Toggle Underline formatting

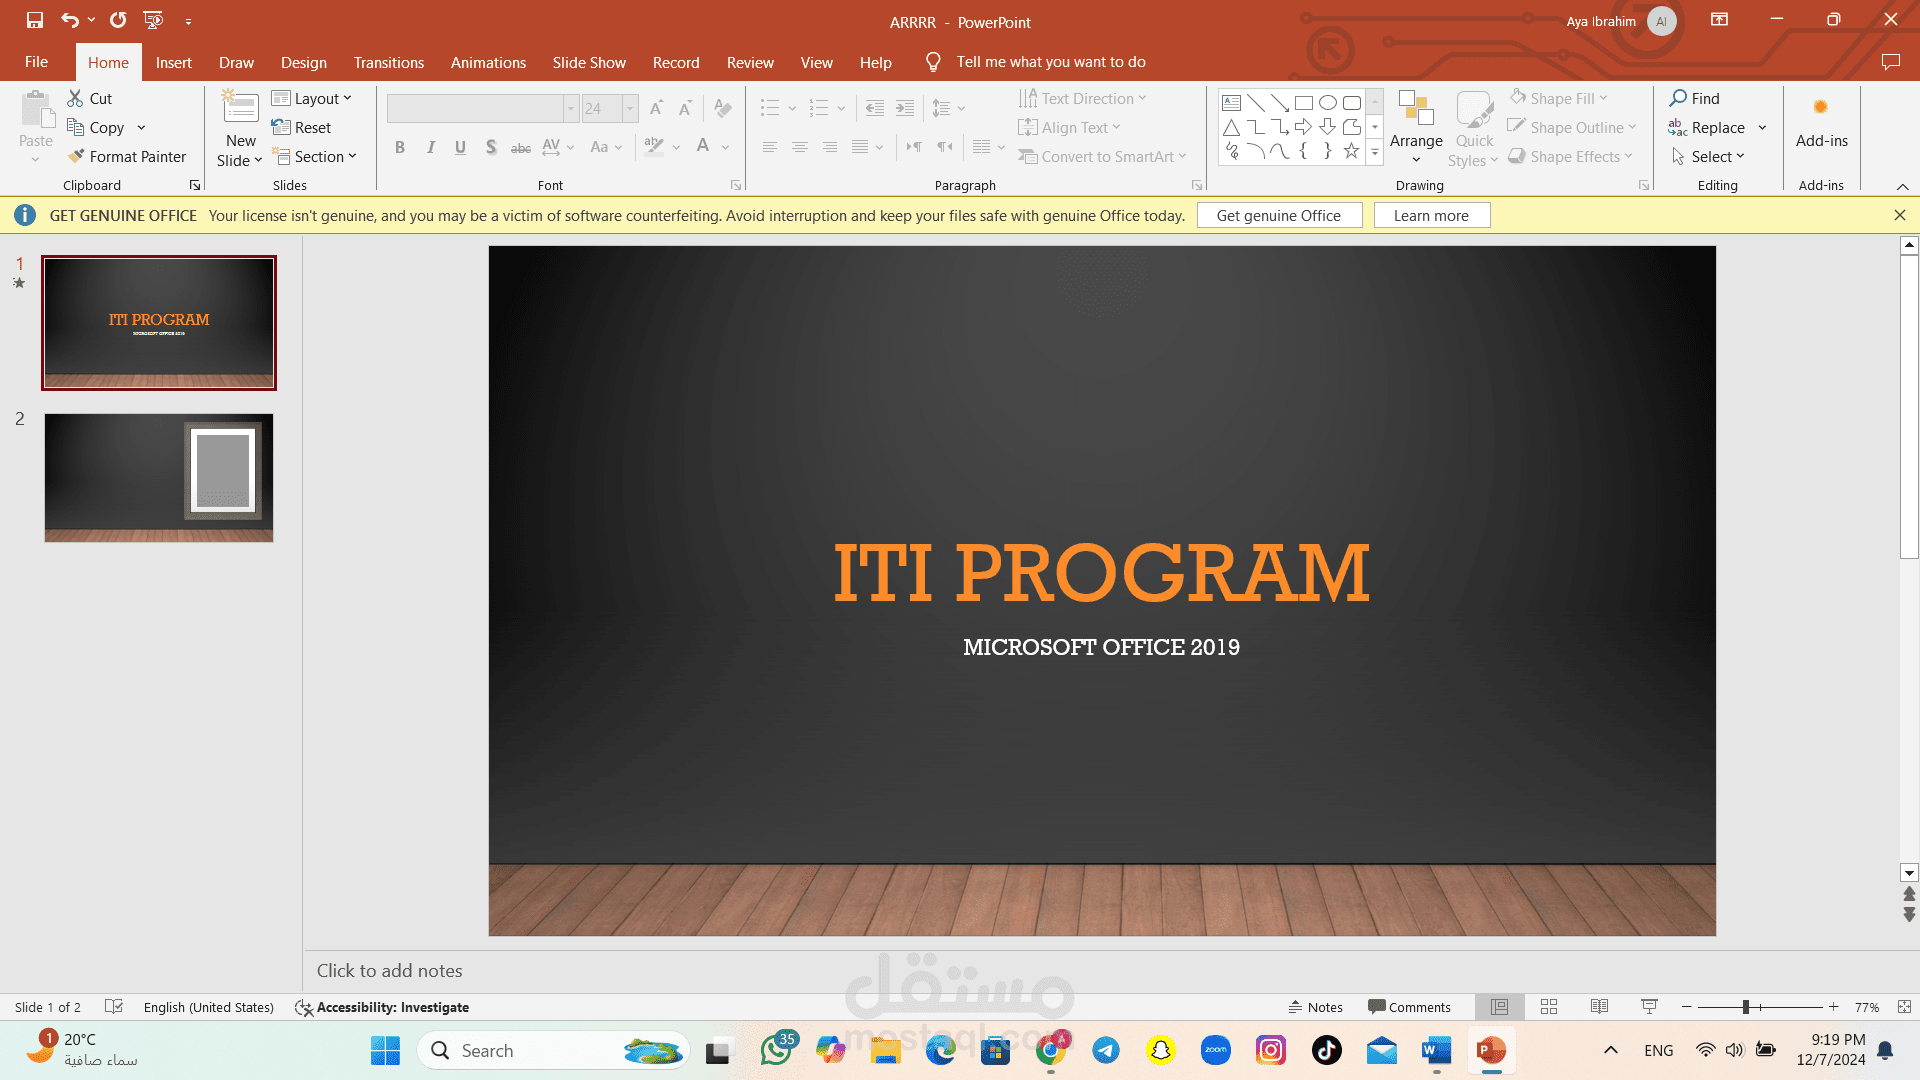(460, 147)
